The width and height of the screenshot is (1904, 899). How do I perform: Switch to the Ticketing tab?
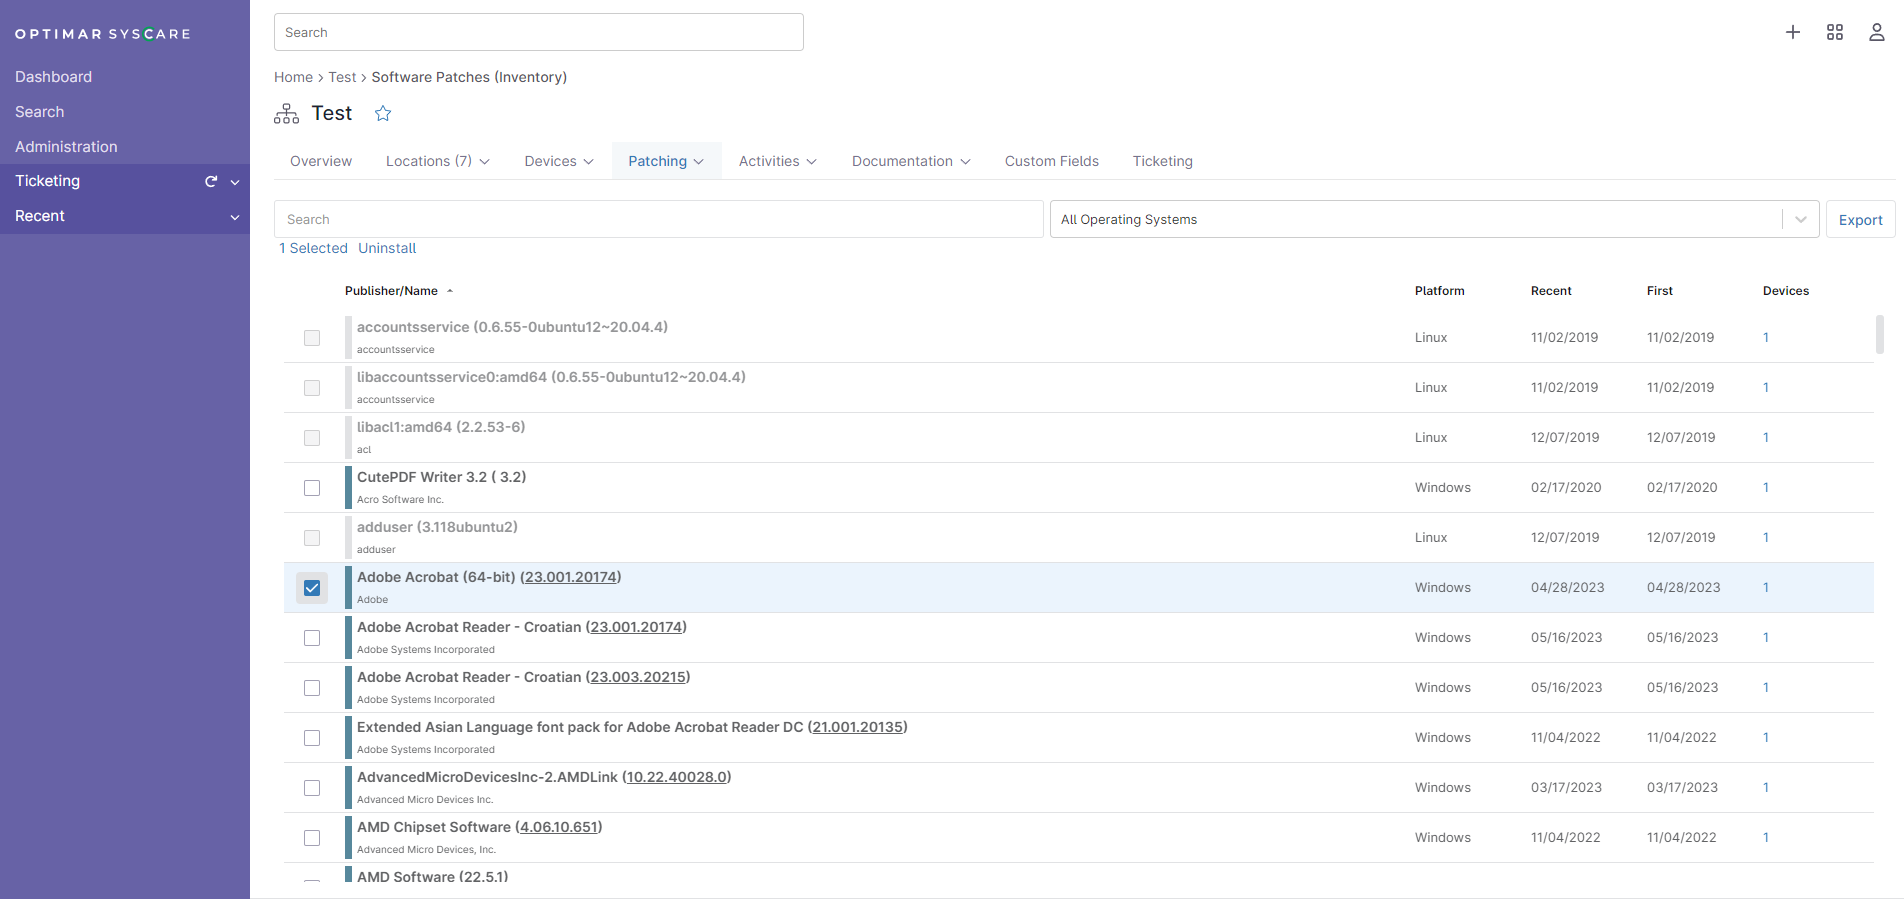1162,161
